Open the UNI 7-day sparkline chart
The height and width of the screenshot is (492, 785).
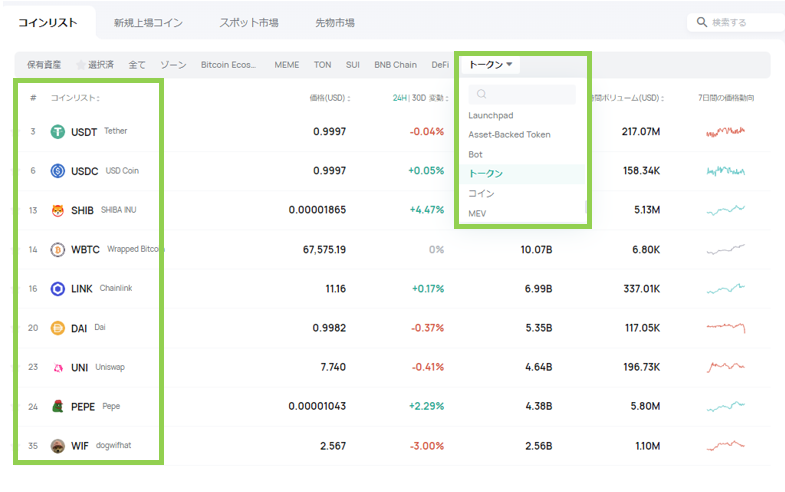(725, 367)
